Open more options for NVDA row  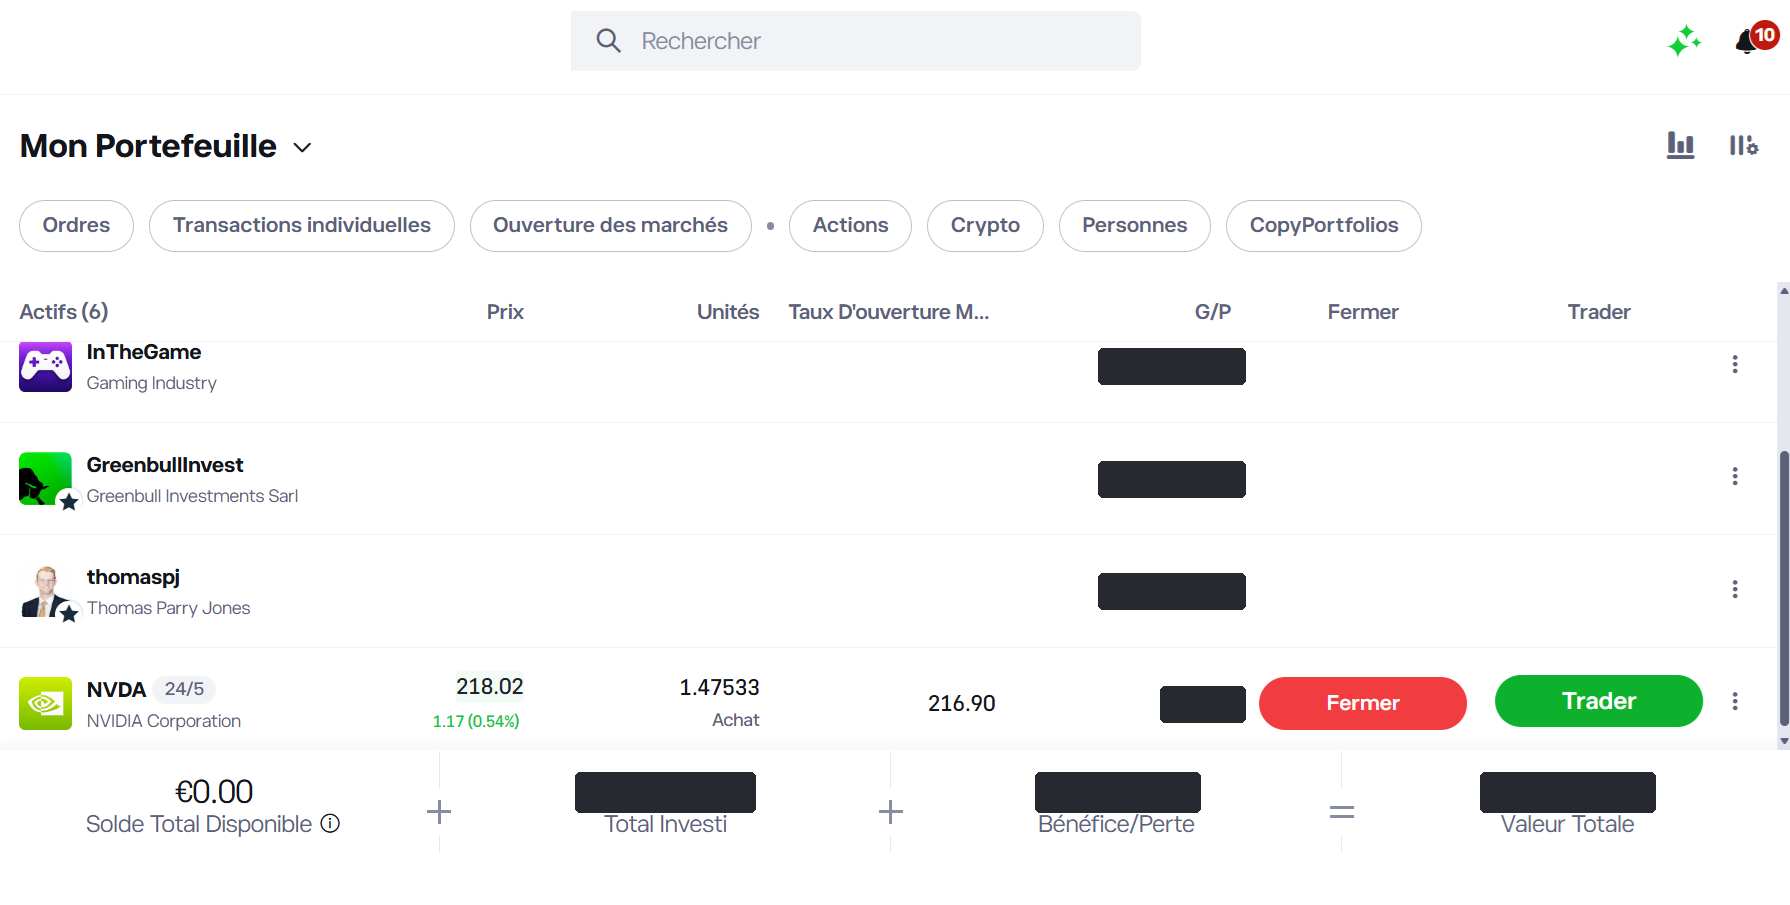tap(1735, 701)
